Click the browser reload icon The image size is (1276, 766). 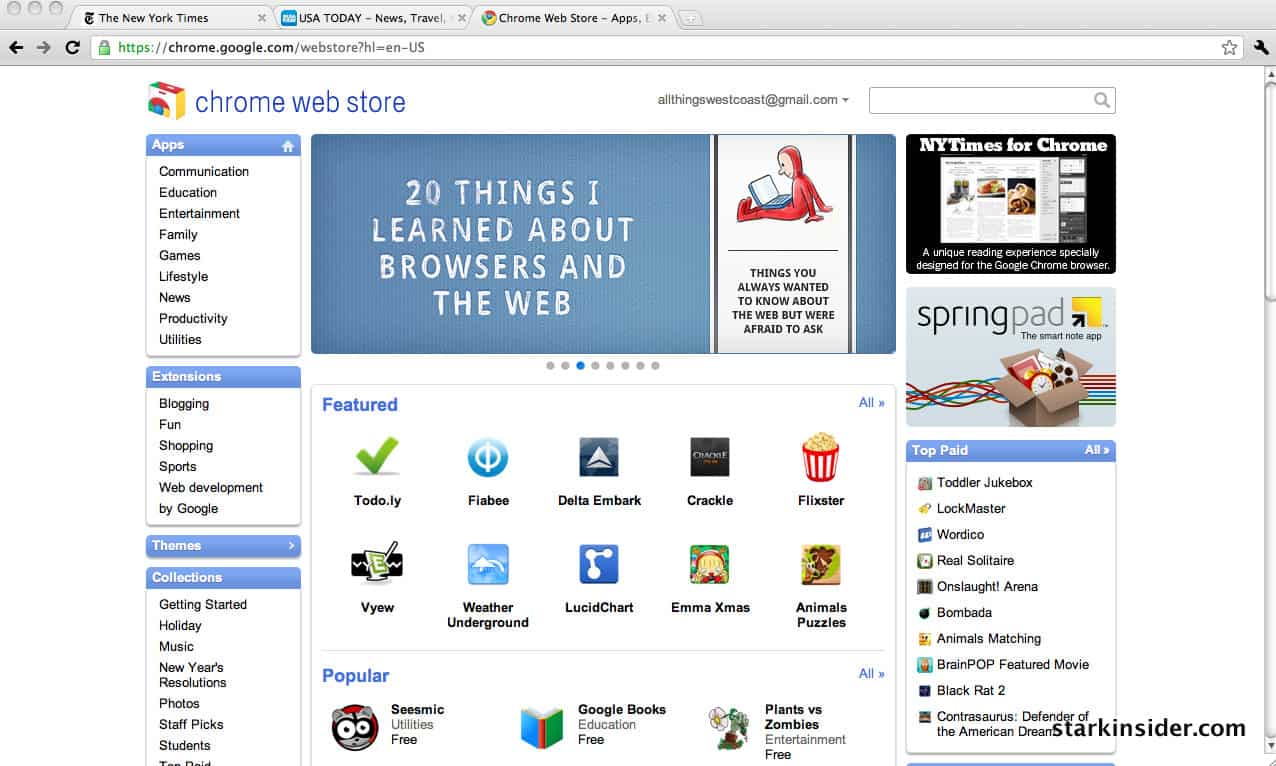(x=72, y=47)
